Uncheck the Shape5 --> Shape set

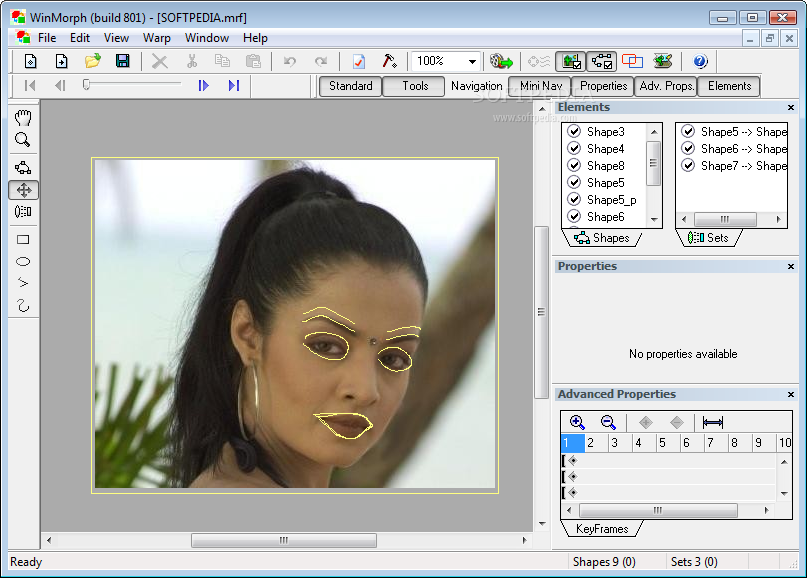[x=688, y=132]
